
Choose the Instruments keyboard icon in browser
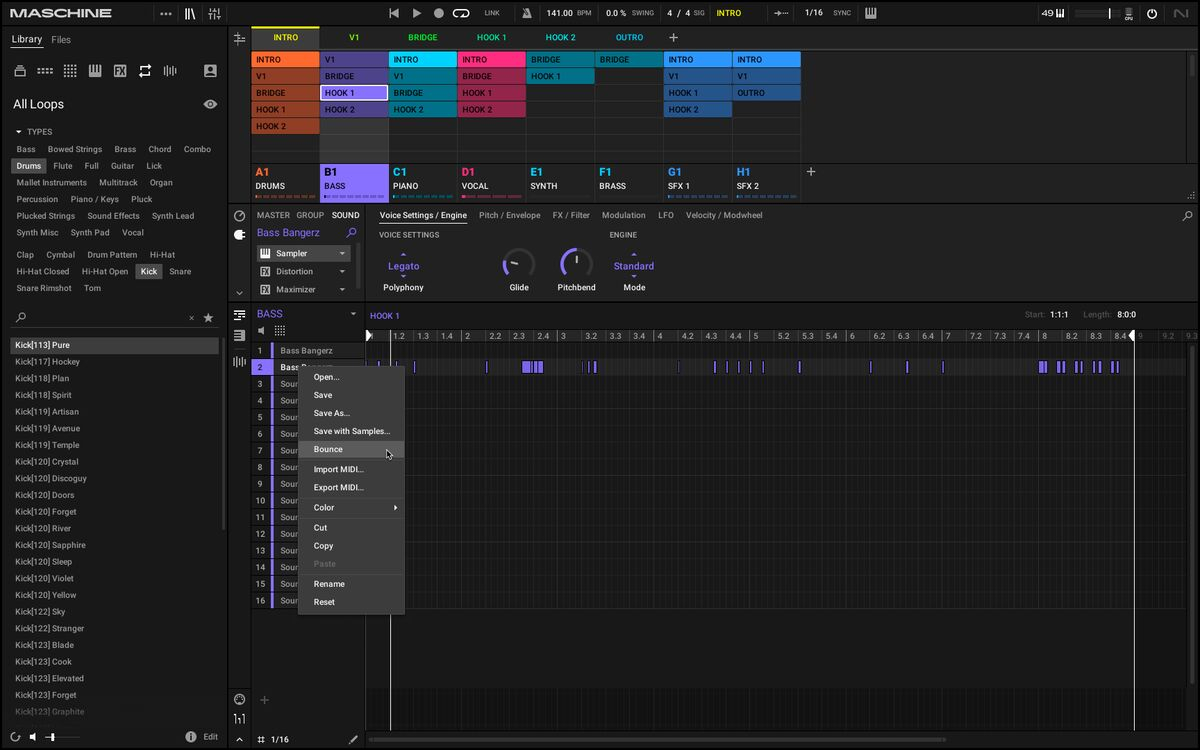[95, 71]
